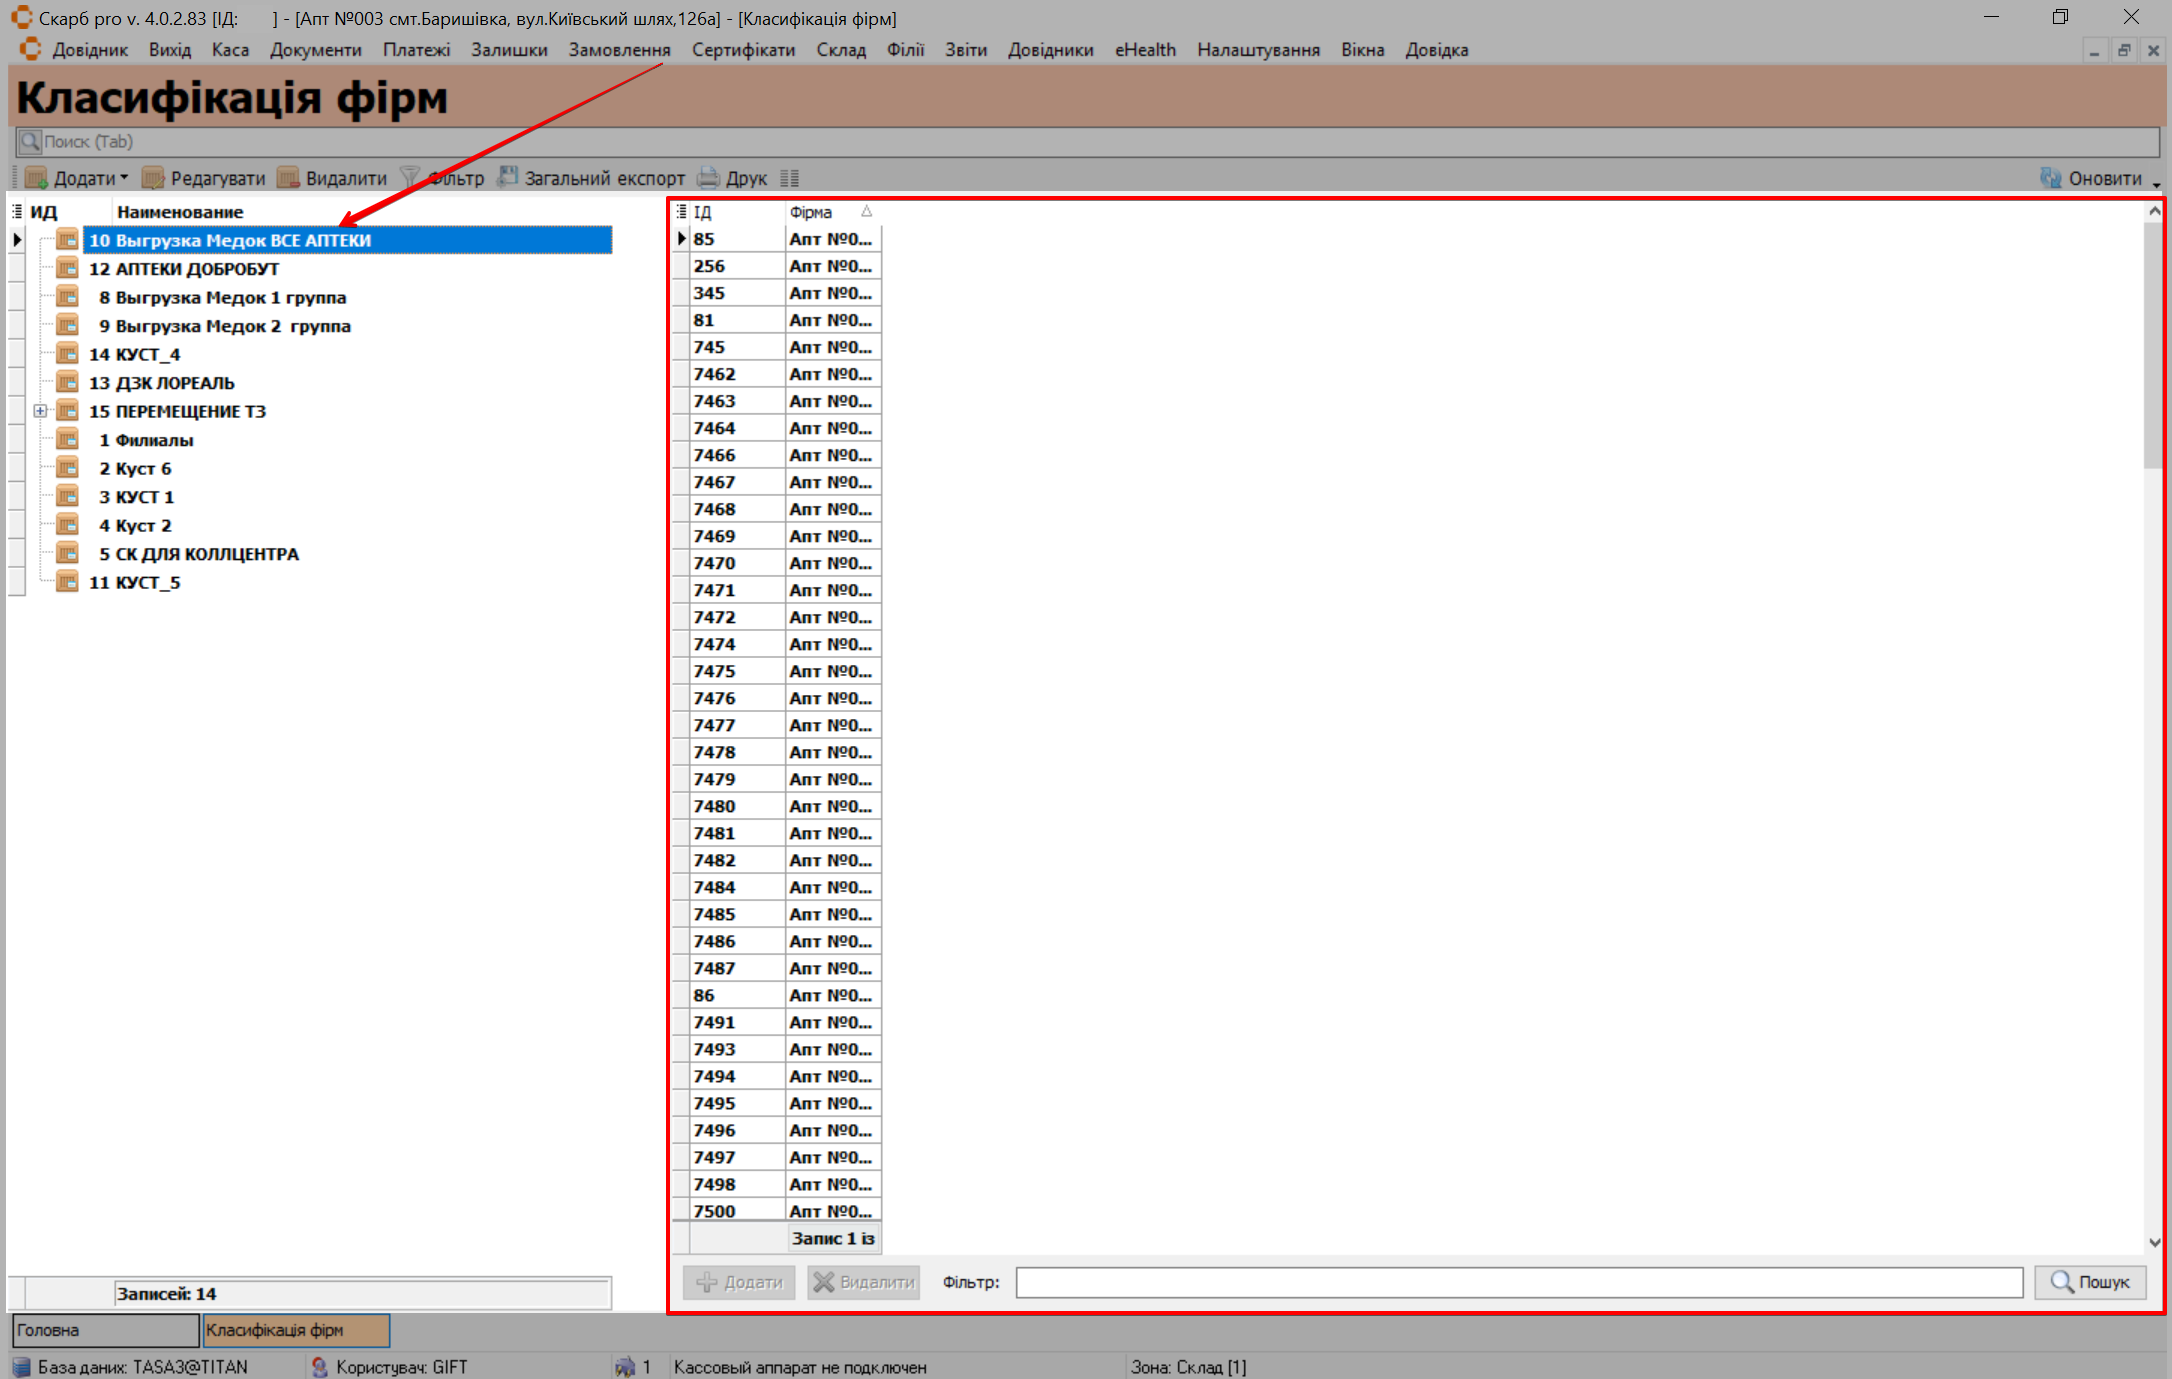Click folder icon of 12 АПТЕКИ ДОБРОБУТ
Screen dimensions: 2172x1379
67,268
